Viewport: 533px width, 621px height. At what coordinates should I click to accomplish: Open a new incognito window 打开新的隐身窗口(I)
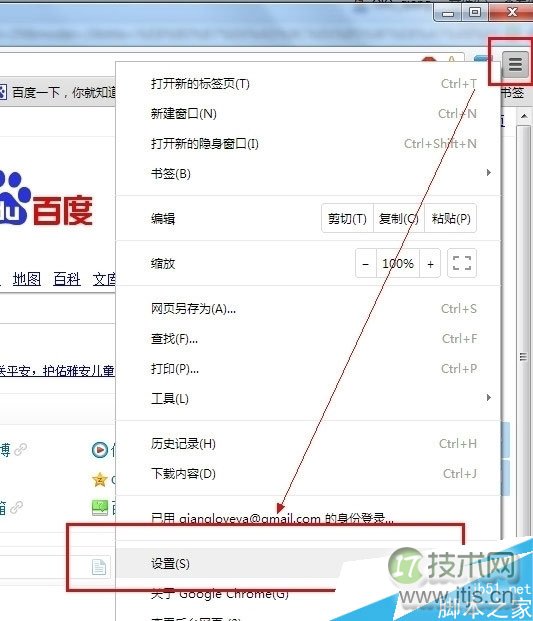pos(310,144)
